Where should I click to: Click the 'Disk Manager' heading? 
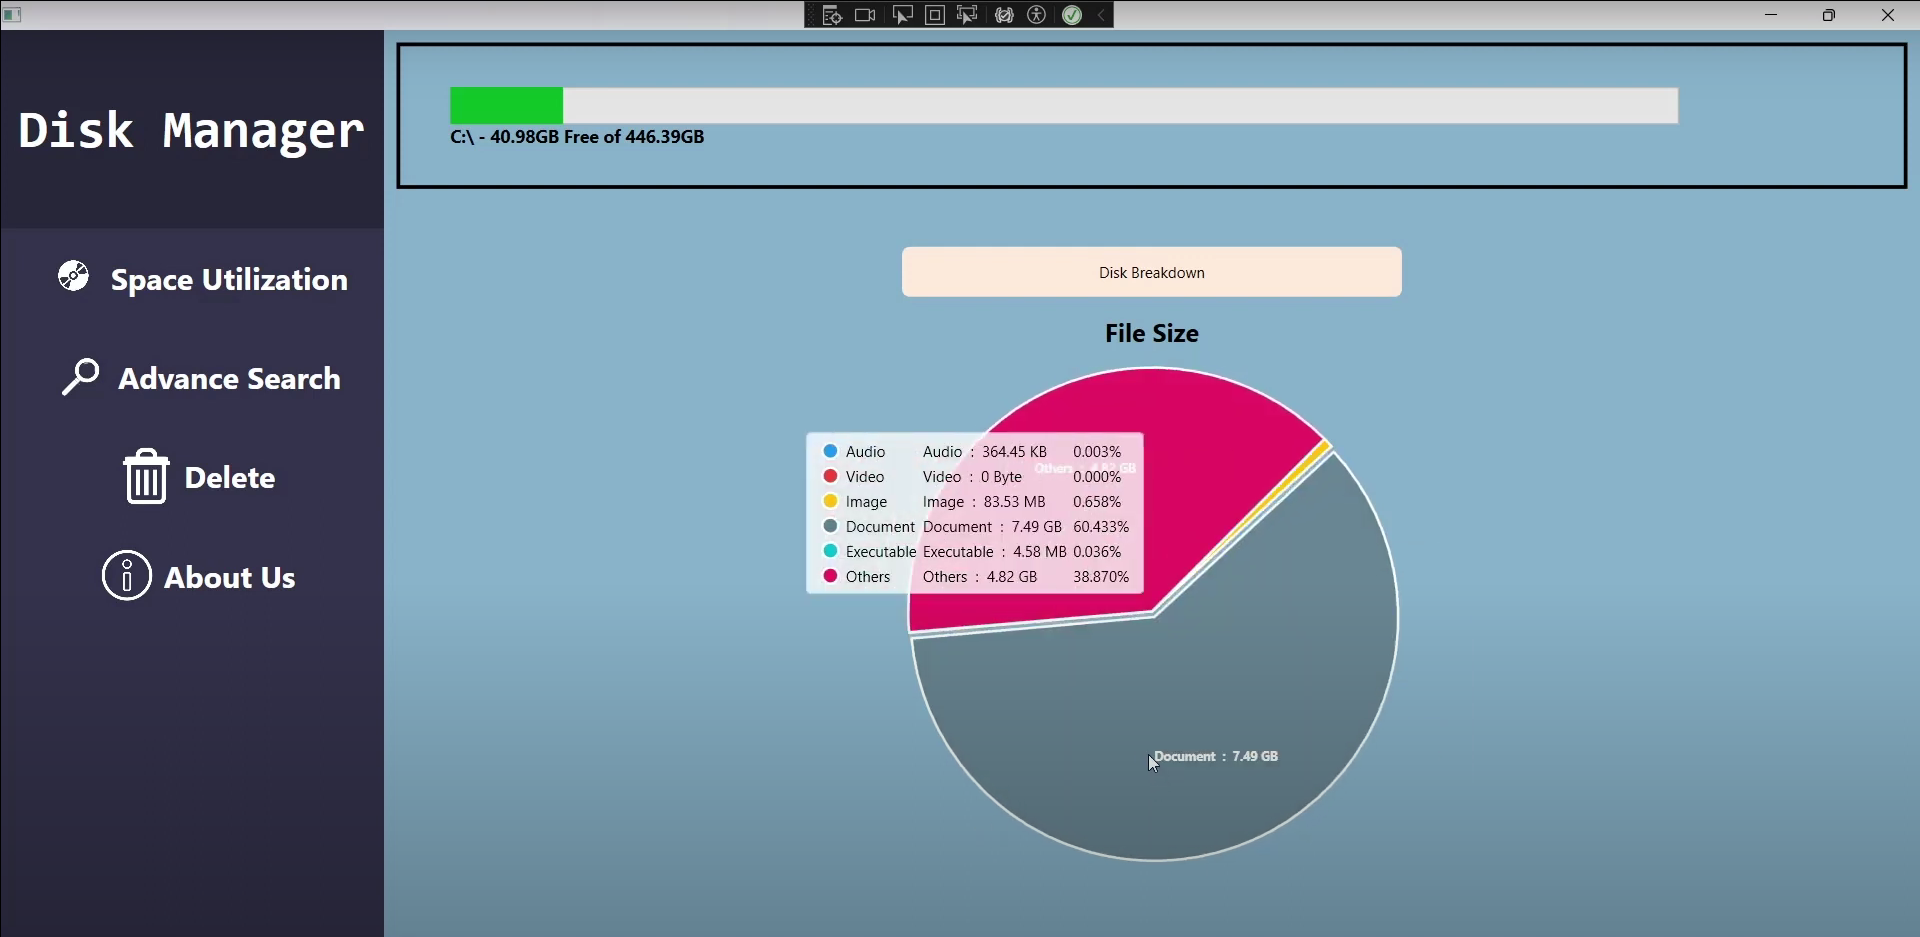click(x=191, y=130)
